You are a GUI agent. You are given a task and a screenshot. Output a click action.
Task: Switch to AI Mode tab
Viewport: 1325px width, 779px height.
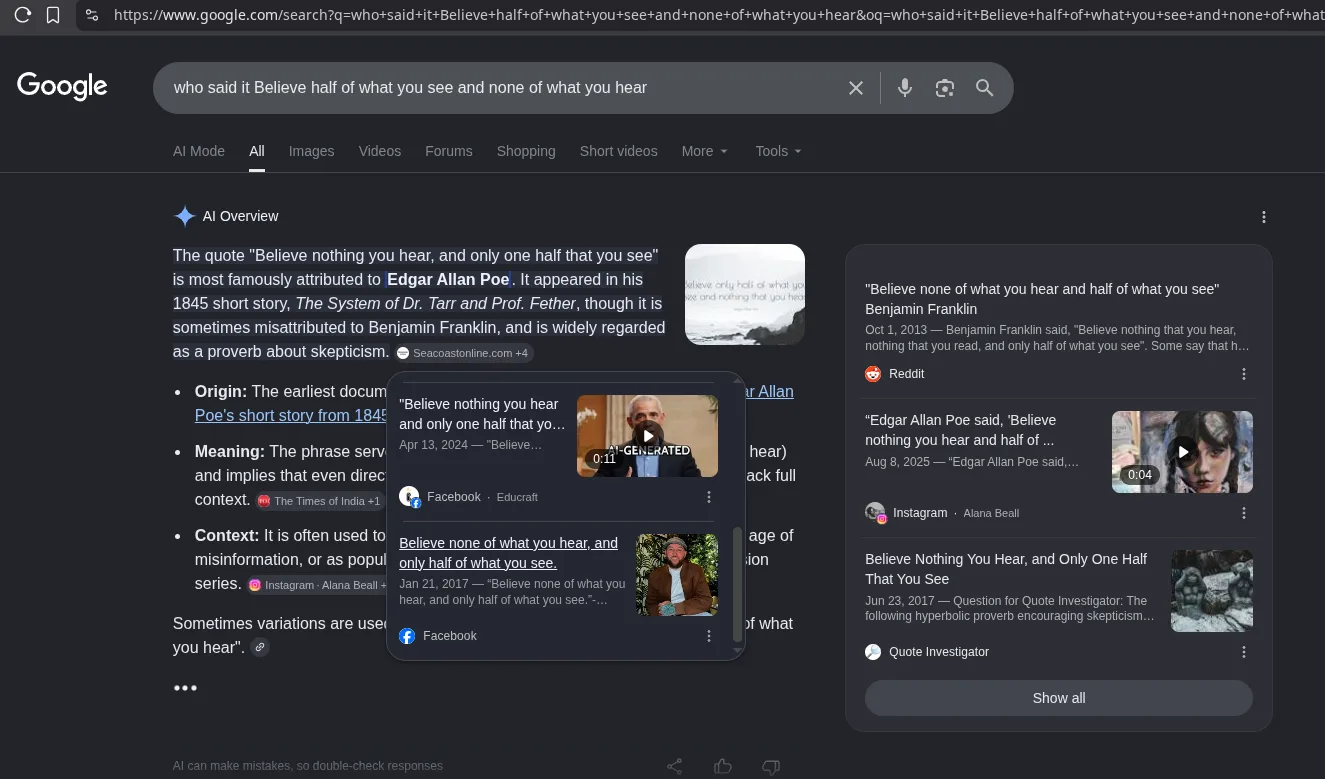pyautogui.click(x=199, y=151)
